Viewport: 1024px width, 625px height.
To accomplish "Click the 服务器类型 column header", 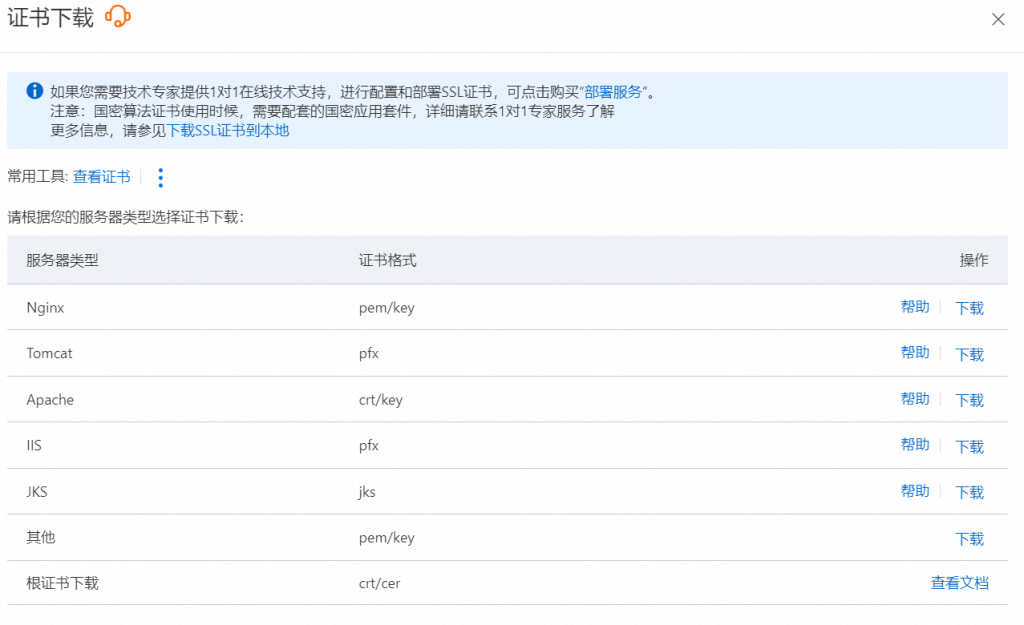I will 62,260.
